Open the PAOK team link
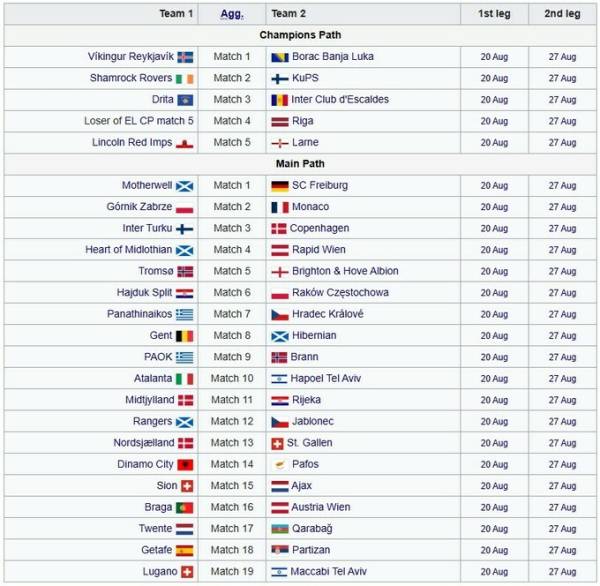Screen dimensions: 600x586 click(158, 357)
